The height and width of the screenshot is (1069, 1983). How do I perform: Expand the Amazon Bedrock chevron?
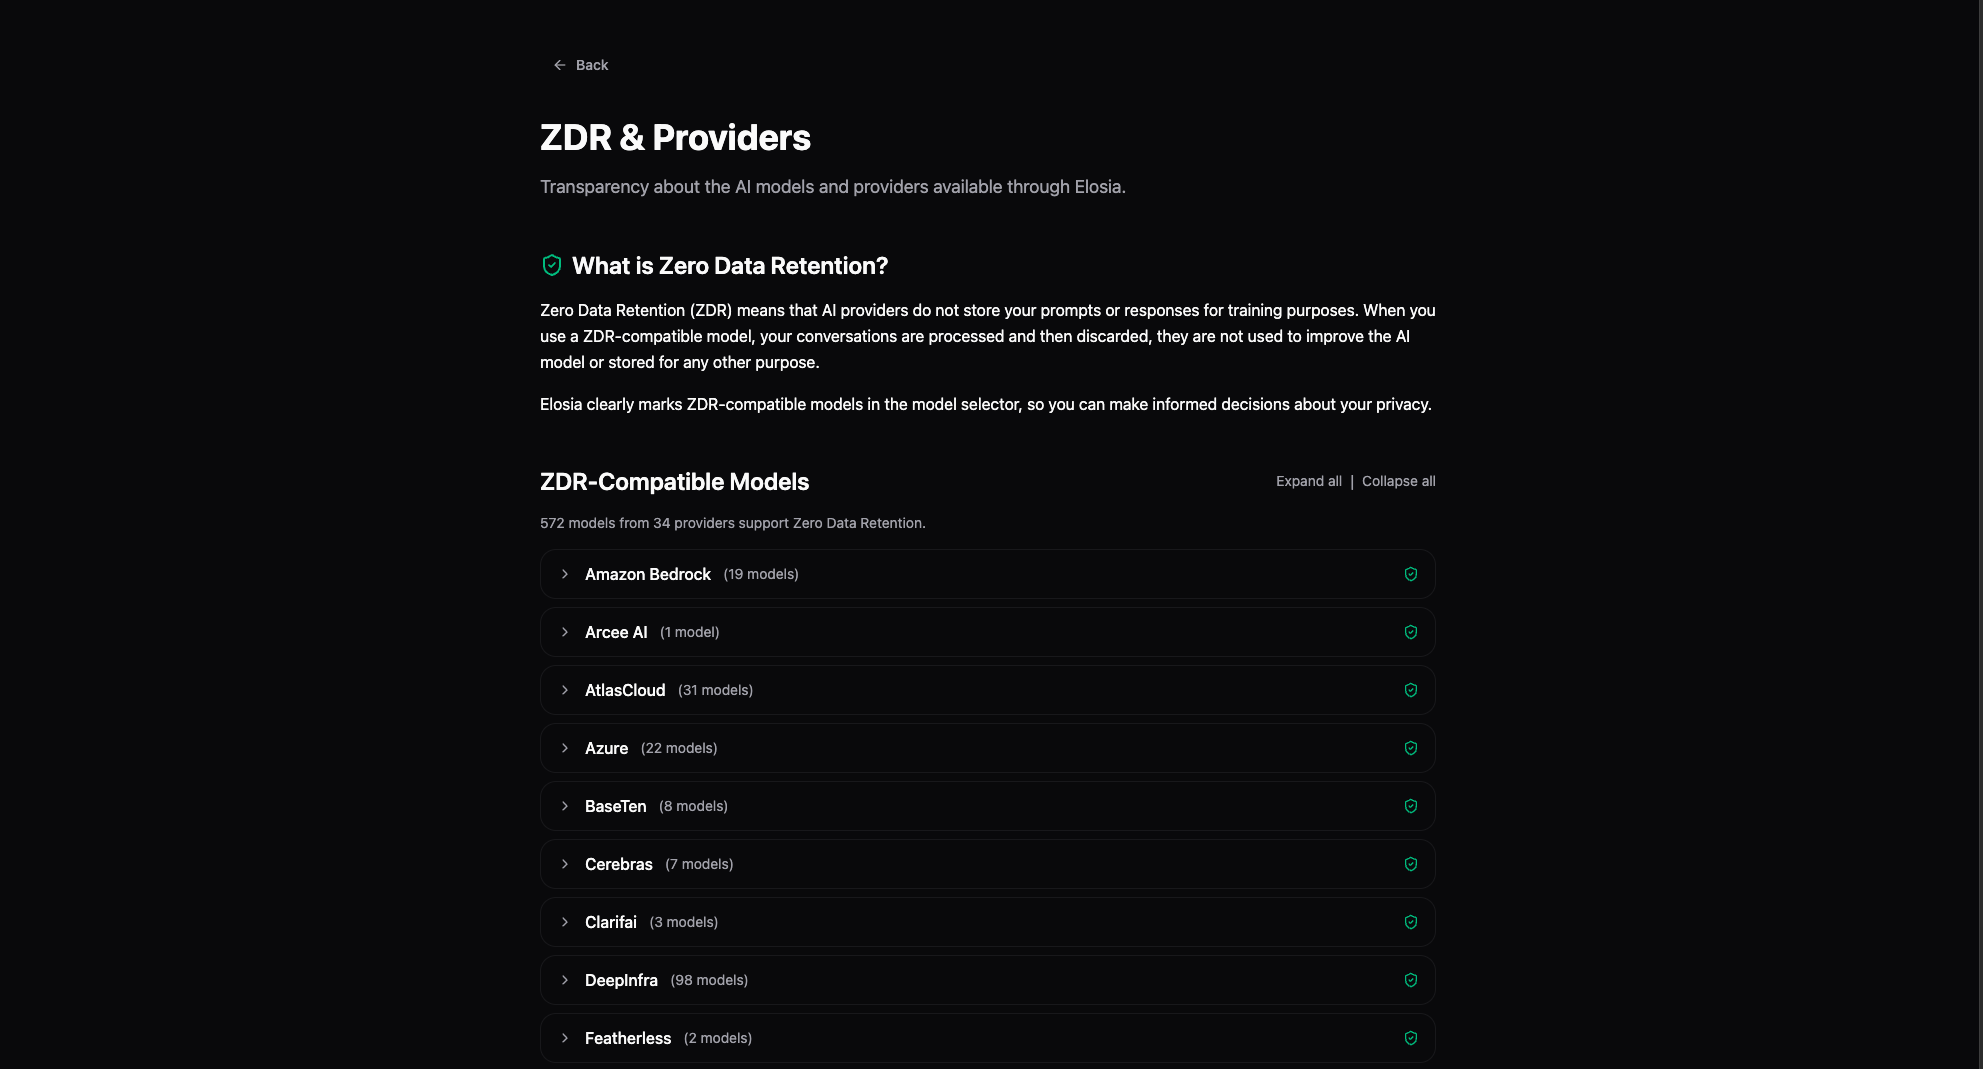tap(565, 574)
